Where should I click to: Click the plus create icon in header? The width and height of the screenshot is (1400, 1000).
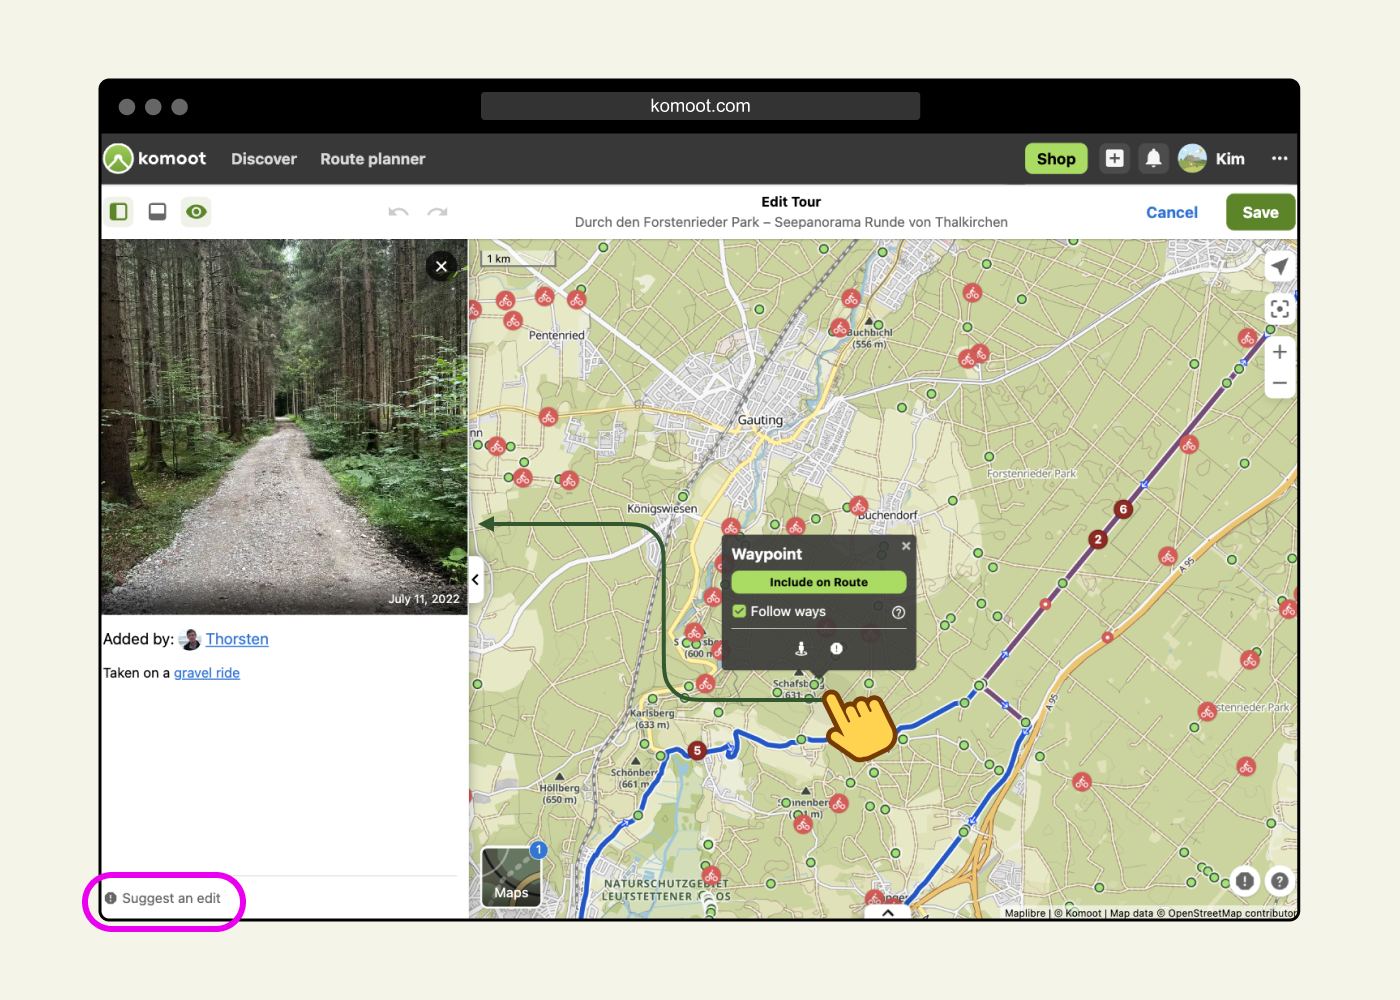coord(1114,159)
